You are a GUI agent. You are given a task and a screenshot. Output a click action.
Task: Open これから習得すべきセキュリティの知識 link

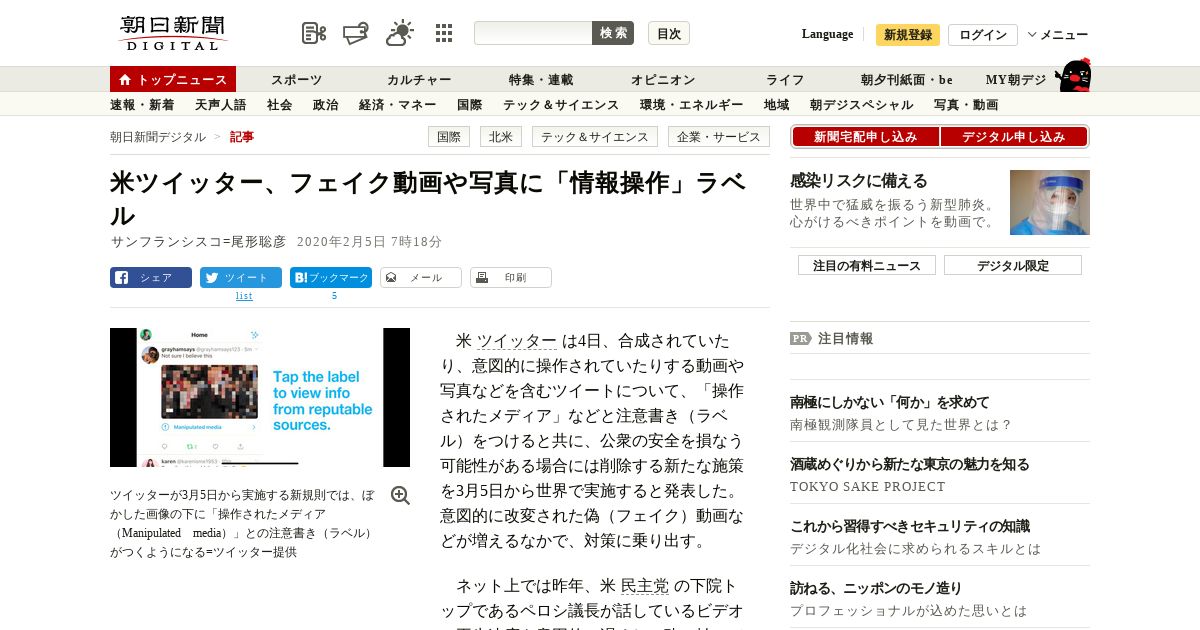click(x=910, y=526)
